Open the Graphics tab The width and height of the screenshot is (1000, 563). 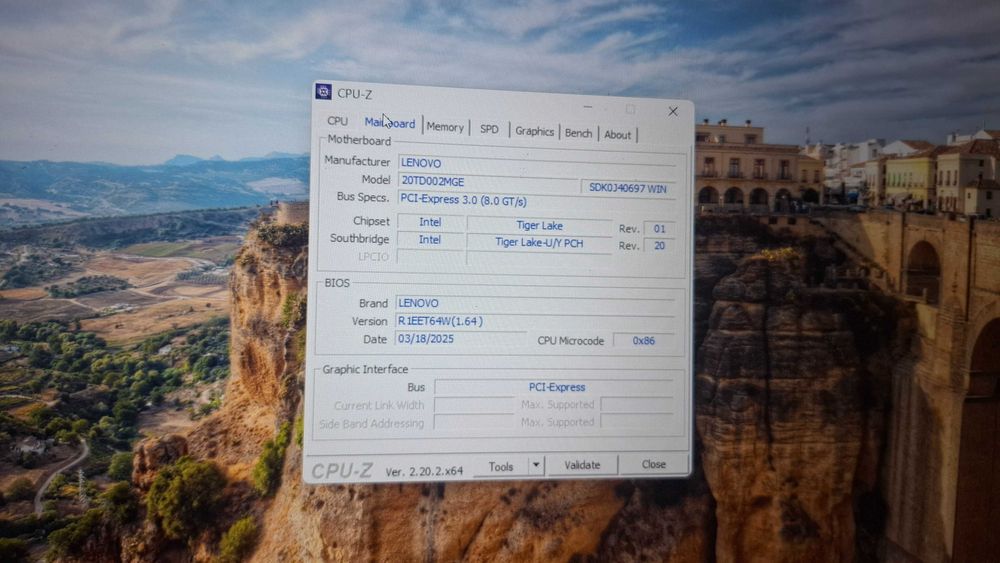pos(534,131)
